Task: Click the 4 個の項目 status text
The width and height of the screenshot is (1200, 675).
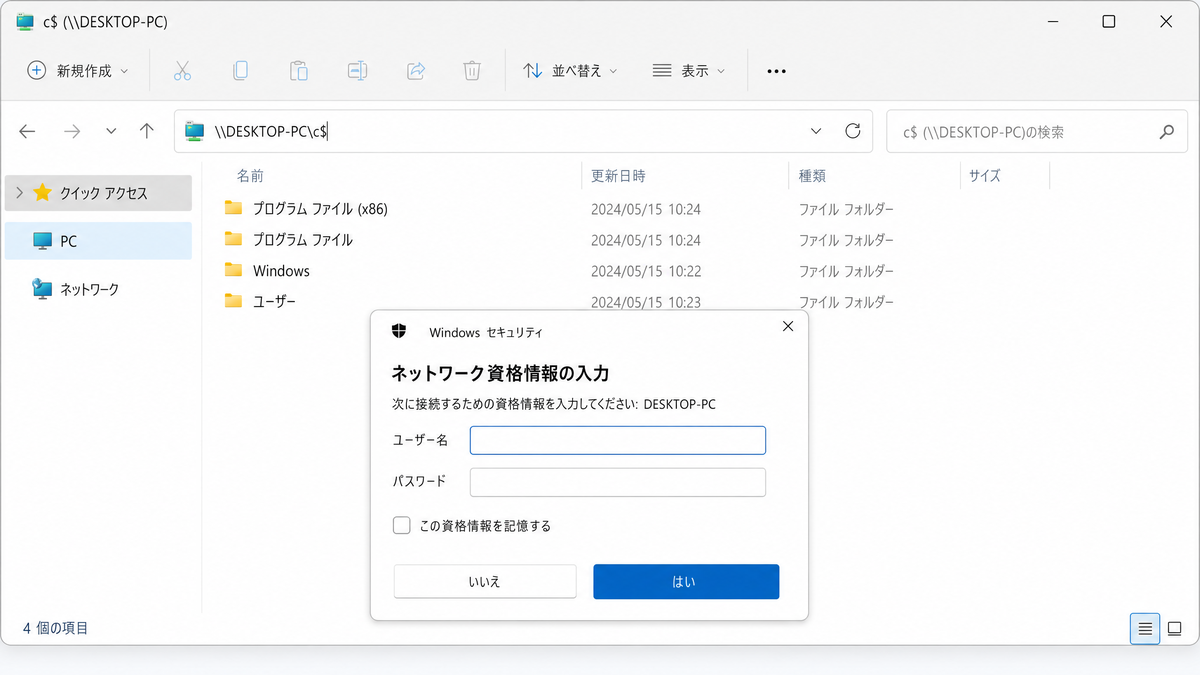Action: 56,628
